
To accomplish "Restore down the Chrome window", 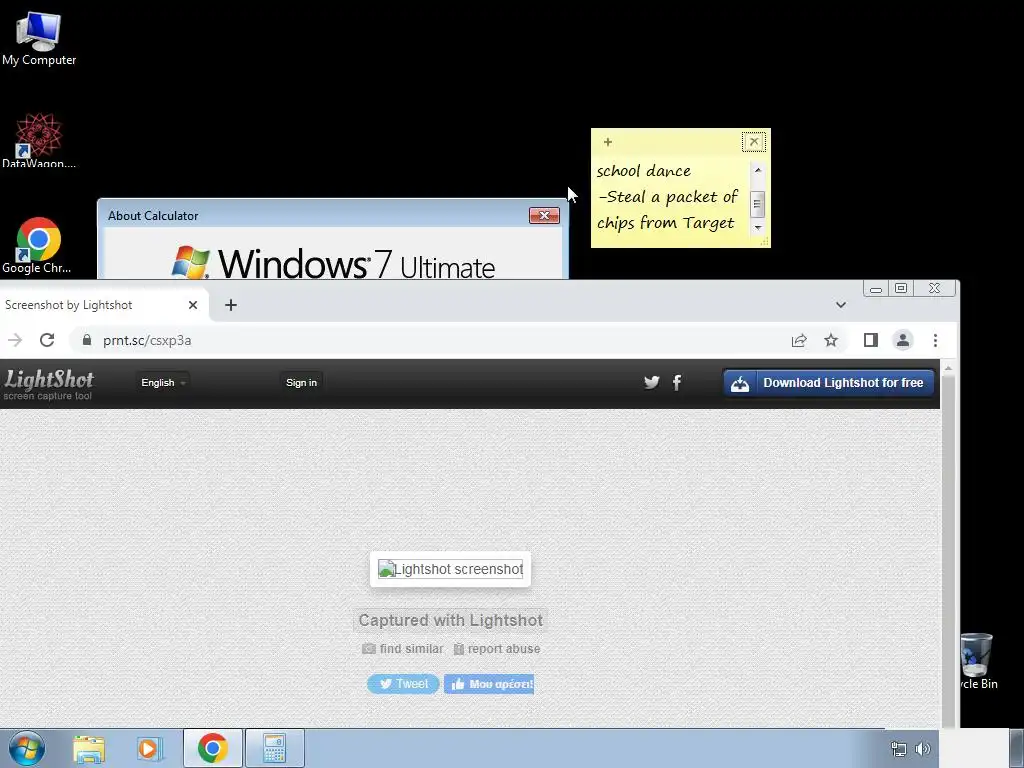I will (901, 289).
